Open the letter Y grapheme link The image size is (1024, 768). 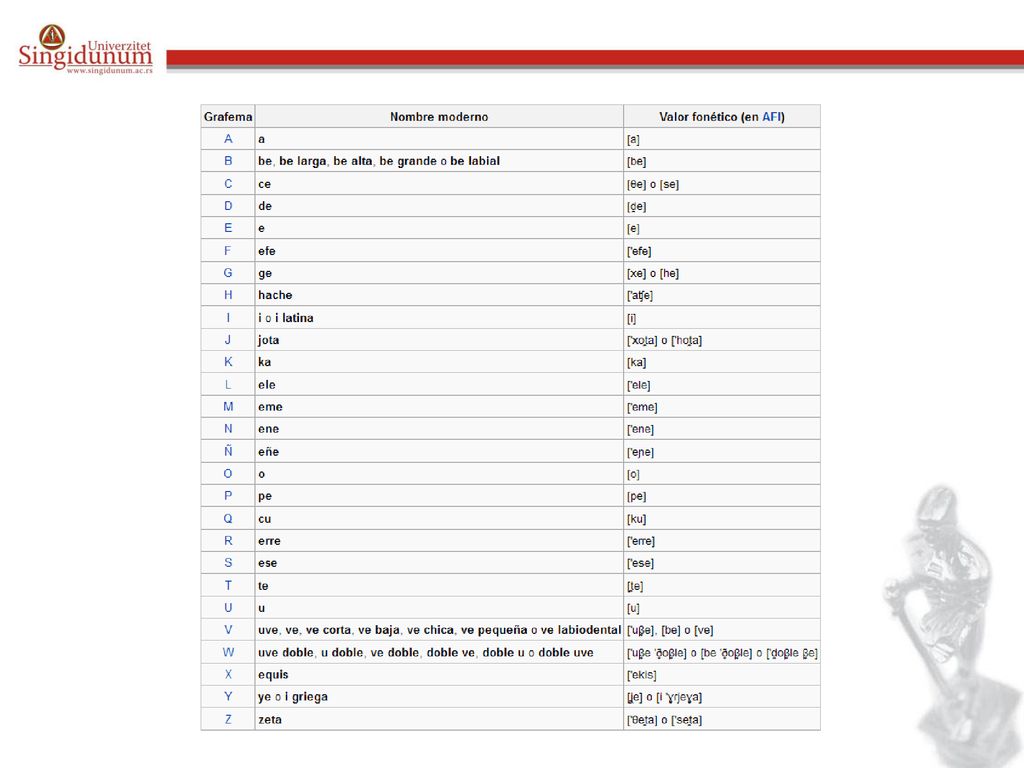coord(228,697)
